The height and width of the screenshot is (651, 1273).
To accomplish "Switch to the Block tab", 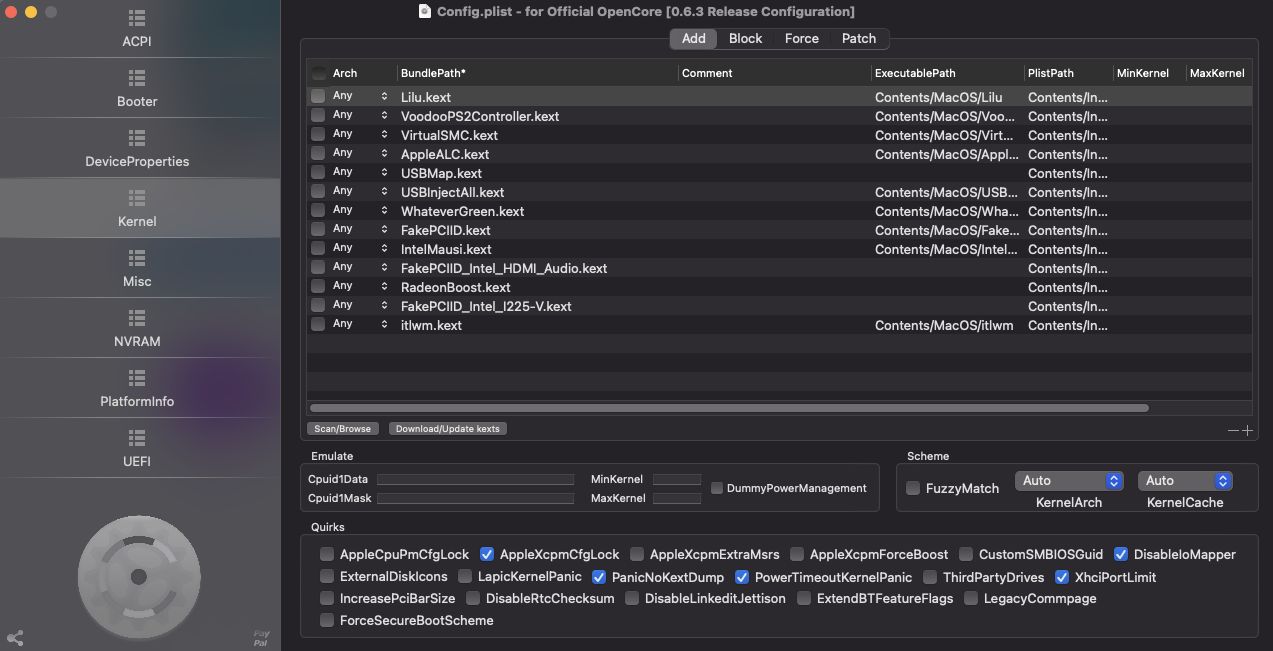I will pos(745,39).
